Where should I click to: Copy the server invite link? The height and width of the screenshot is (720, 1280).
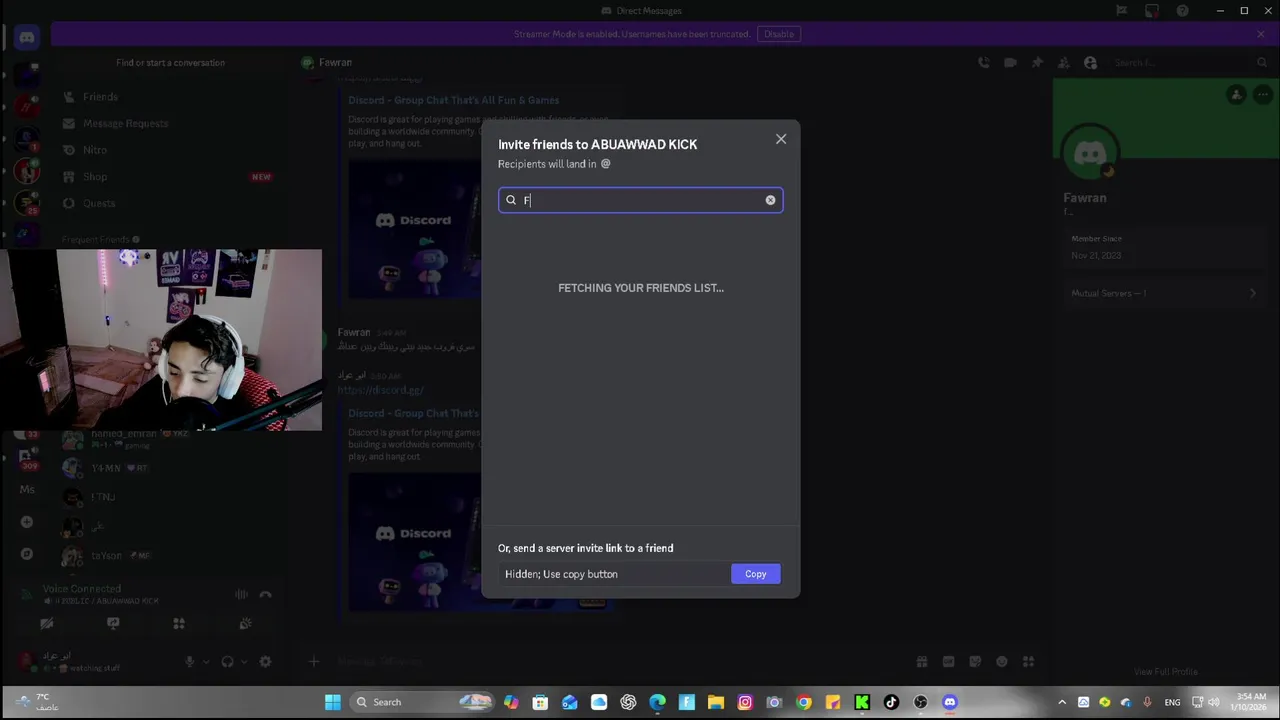coord(755,574)
